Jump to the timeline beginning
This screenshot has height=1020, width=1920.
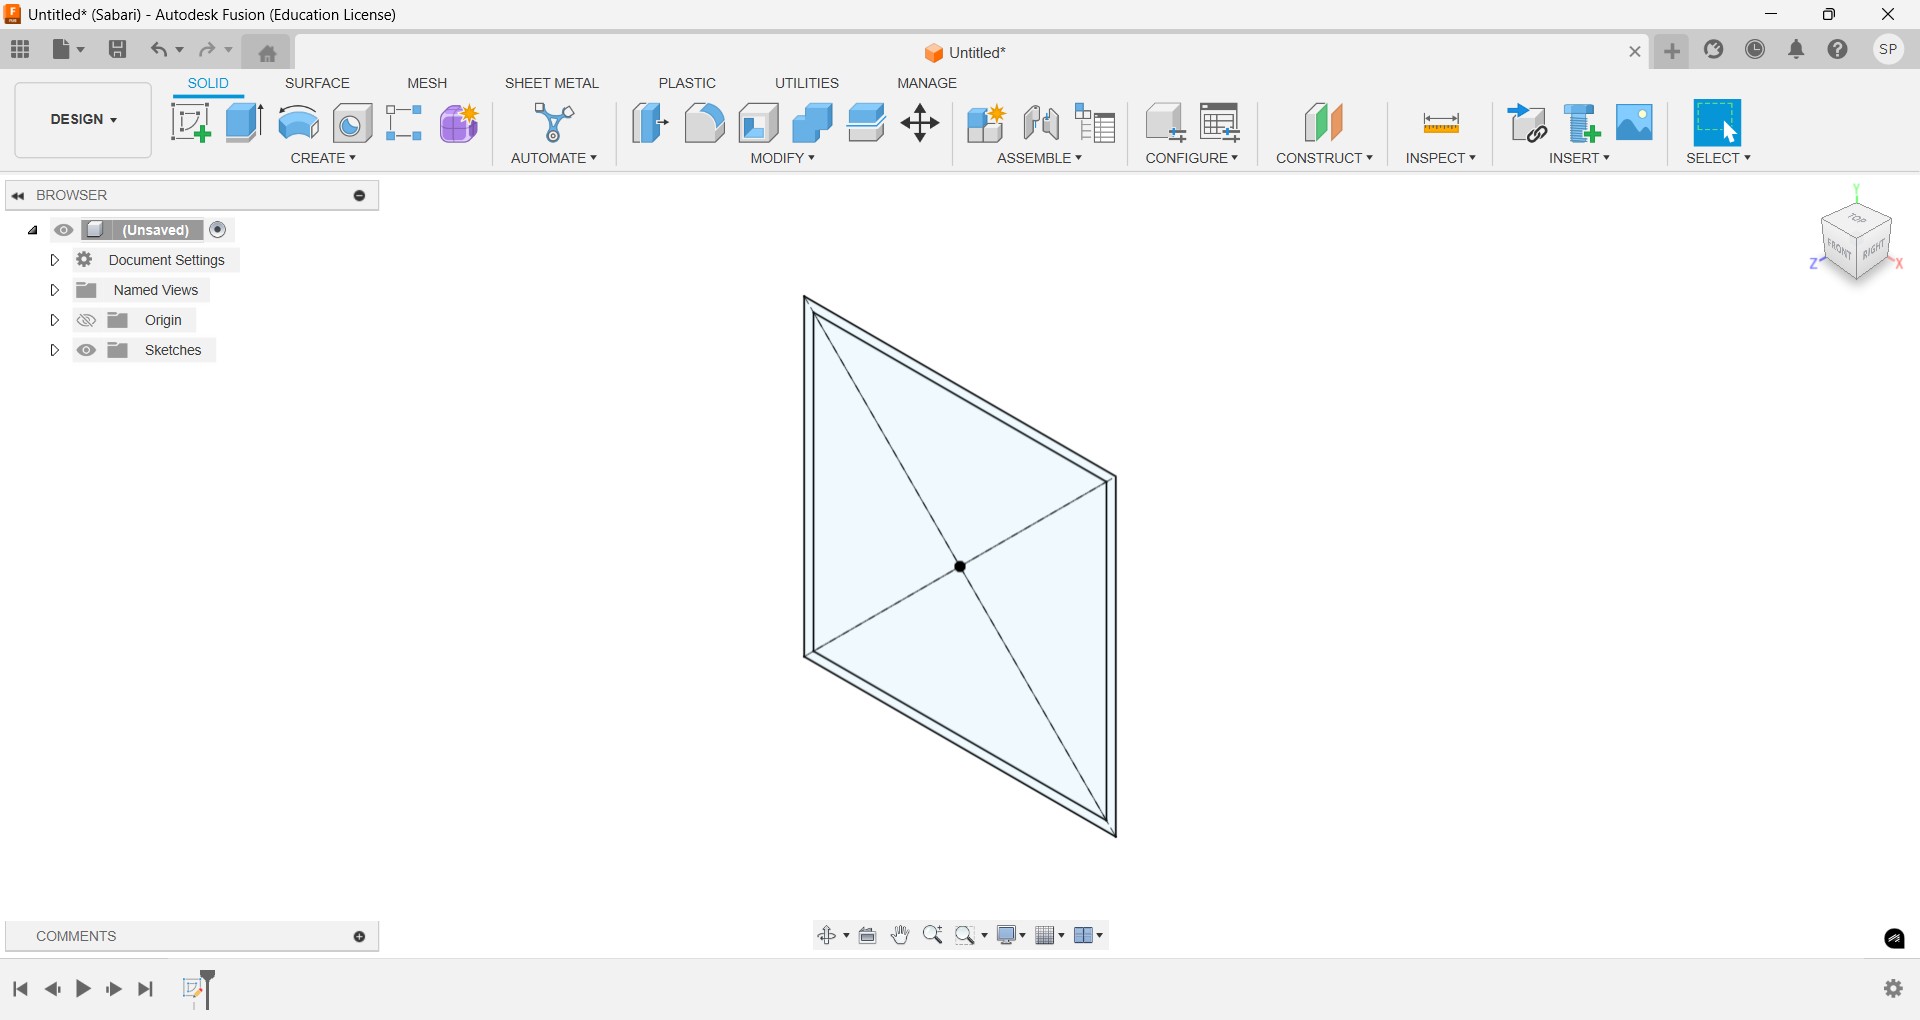(x=20, y=989)
